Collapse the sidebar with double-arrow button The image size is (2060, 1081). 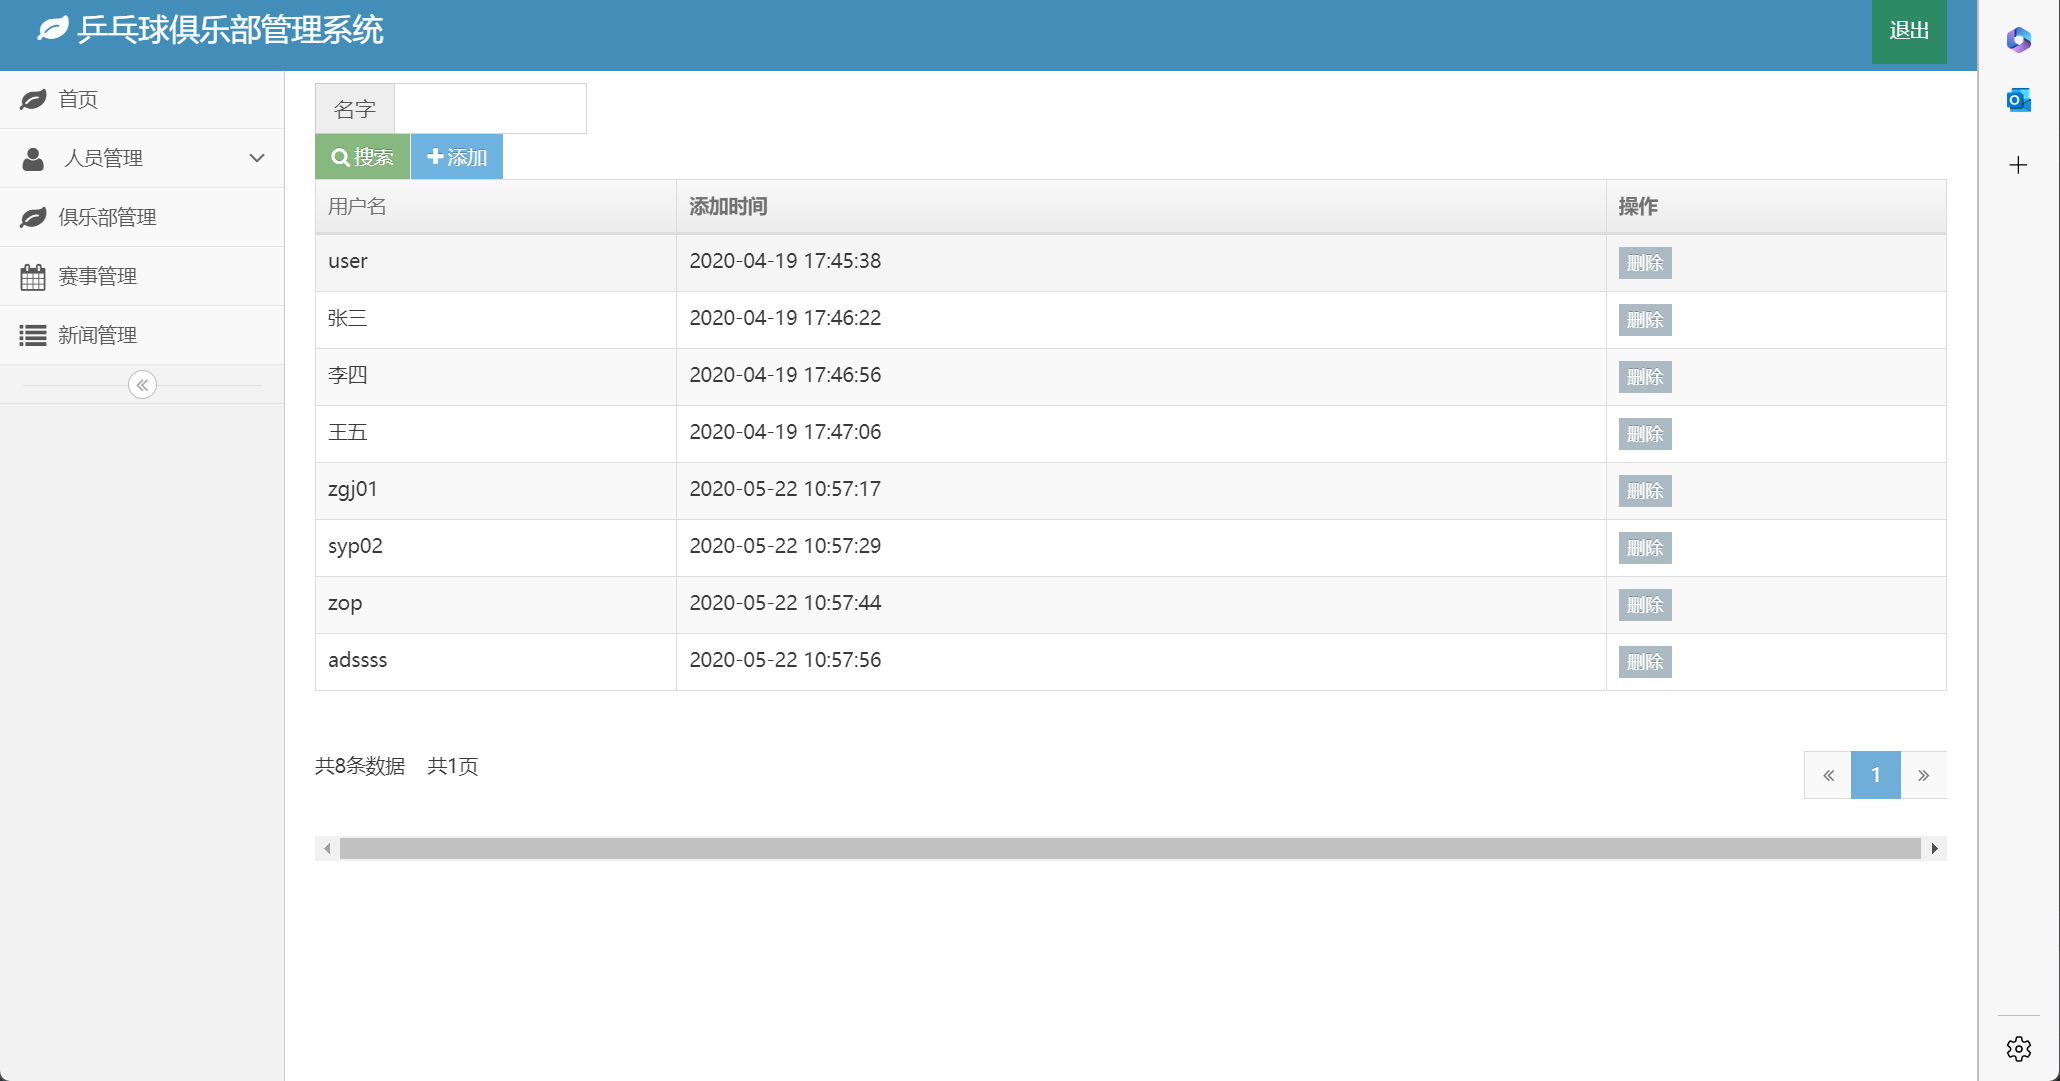tap(142, 385)
